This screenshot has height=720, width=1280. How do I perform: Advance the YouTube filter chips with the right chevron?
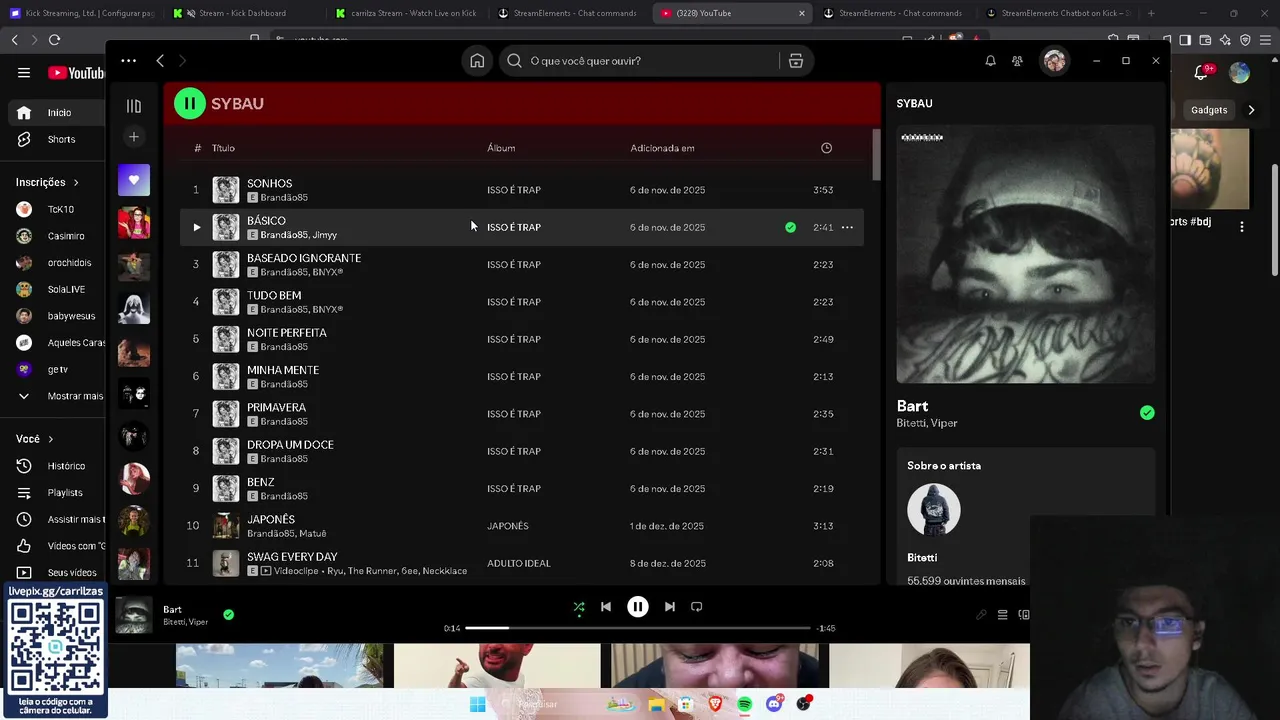1251,110
